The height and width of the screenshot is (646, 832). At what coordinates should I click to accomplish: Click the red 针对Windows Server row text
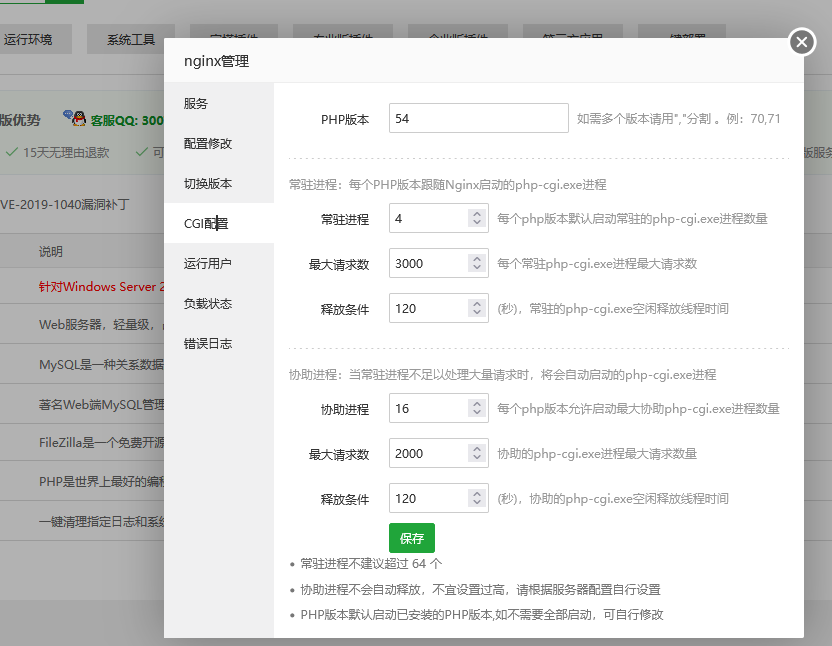[101, 287]
